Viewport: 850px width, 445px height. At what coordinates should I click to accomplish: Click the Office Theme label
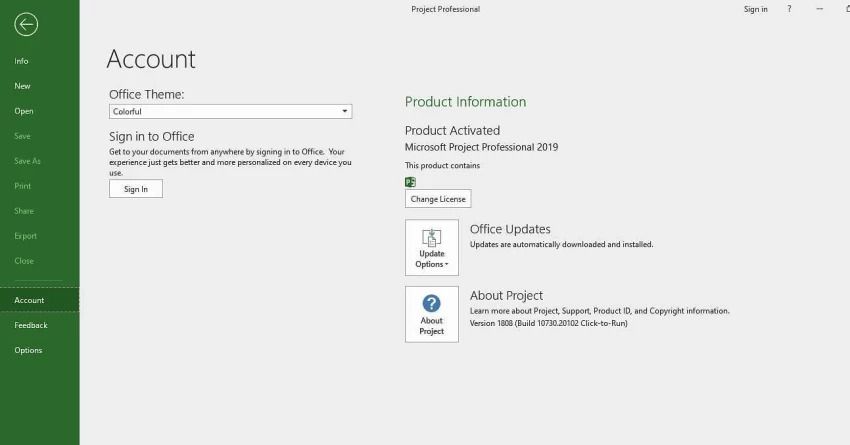[x=146, y=94]
